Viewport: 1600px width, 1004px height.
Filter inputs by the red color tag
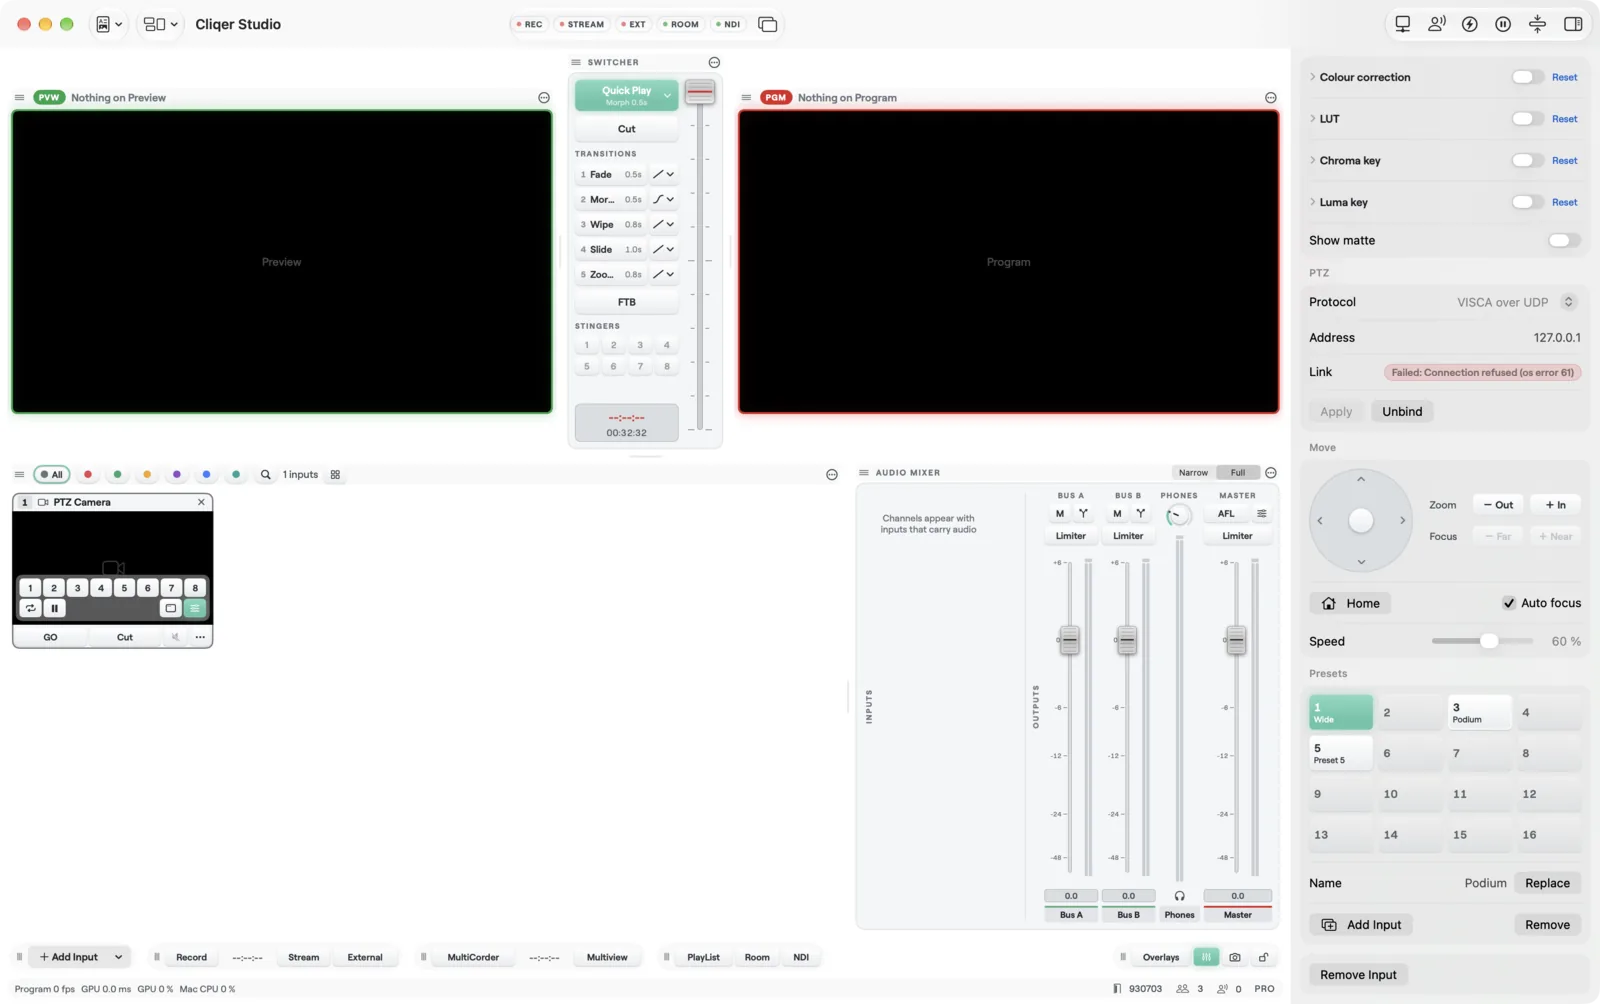pos(88,475)
